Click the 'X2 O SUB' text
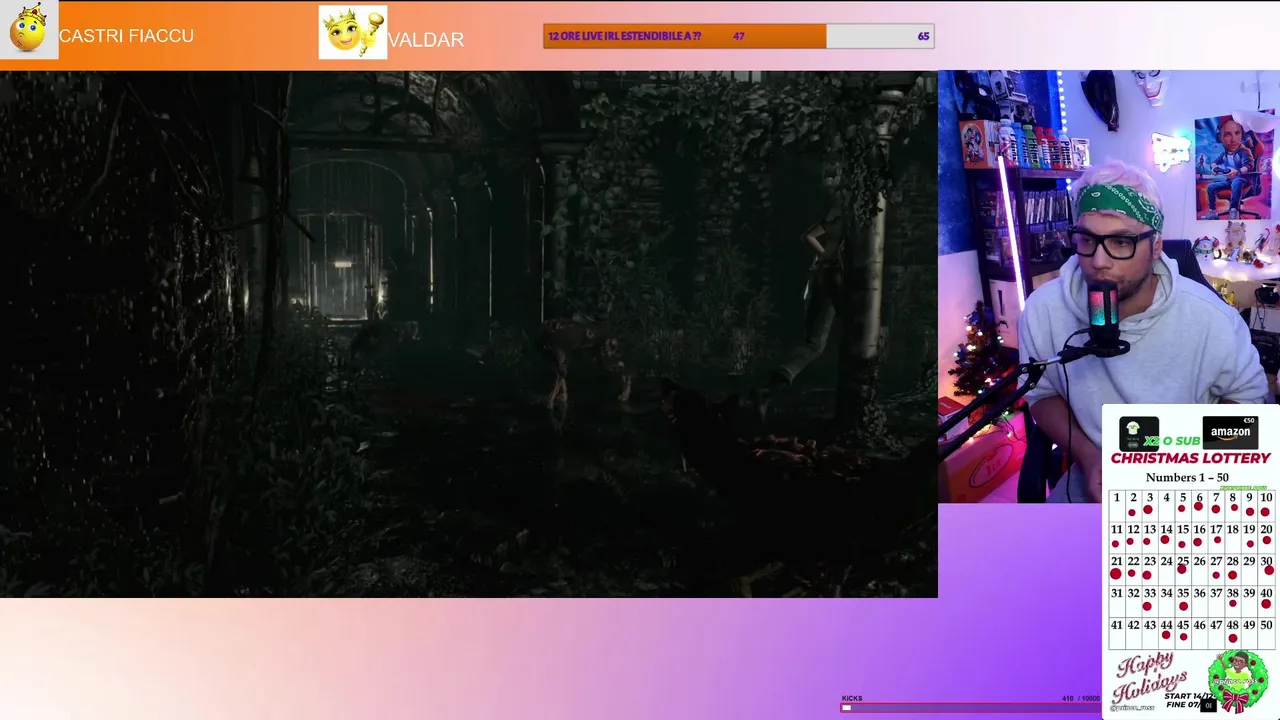The width and height of the screenshot is (1280, 720). 1172,441
